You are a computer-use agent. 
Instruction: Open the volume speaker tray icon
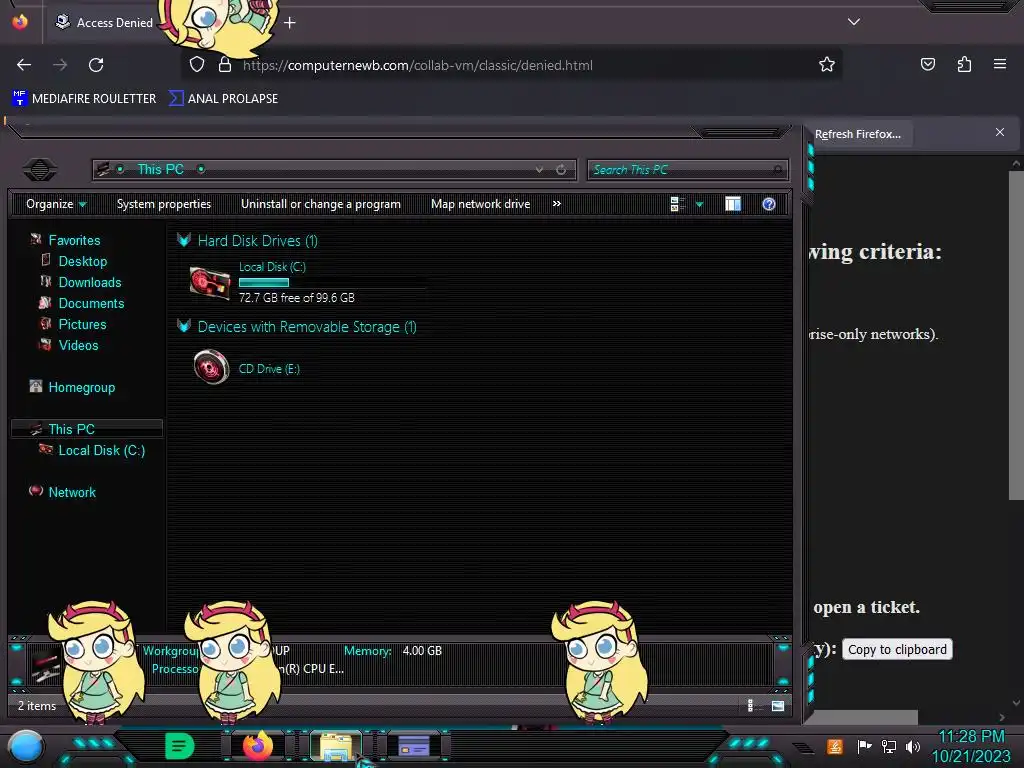tap(913, 746)
